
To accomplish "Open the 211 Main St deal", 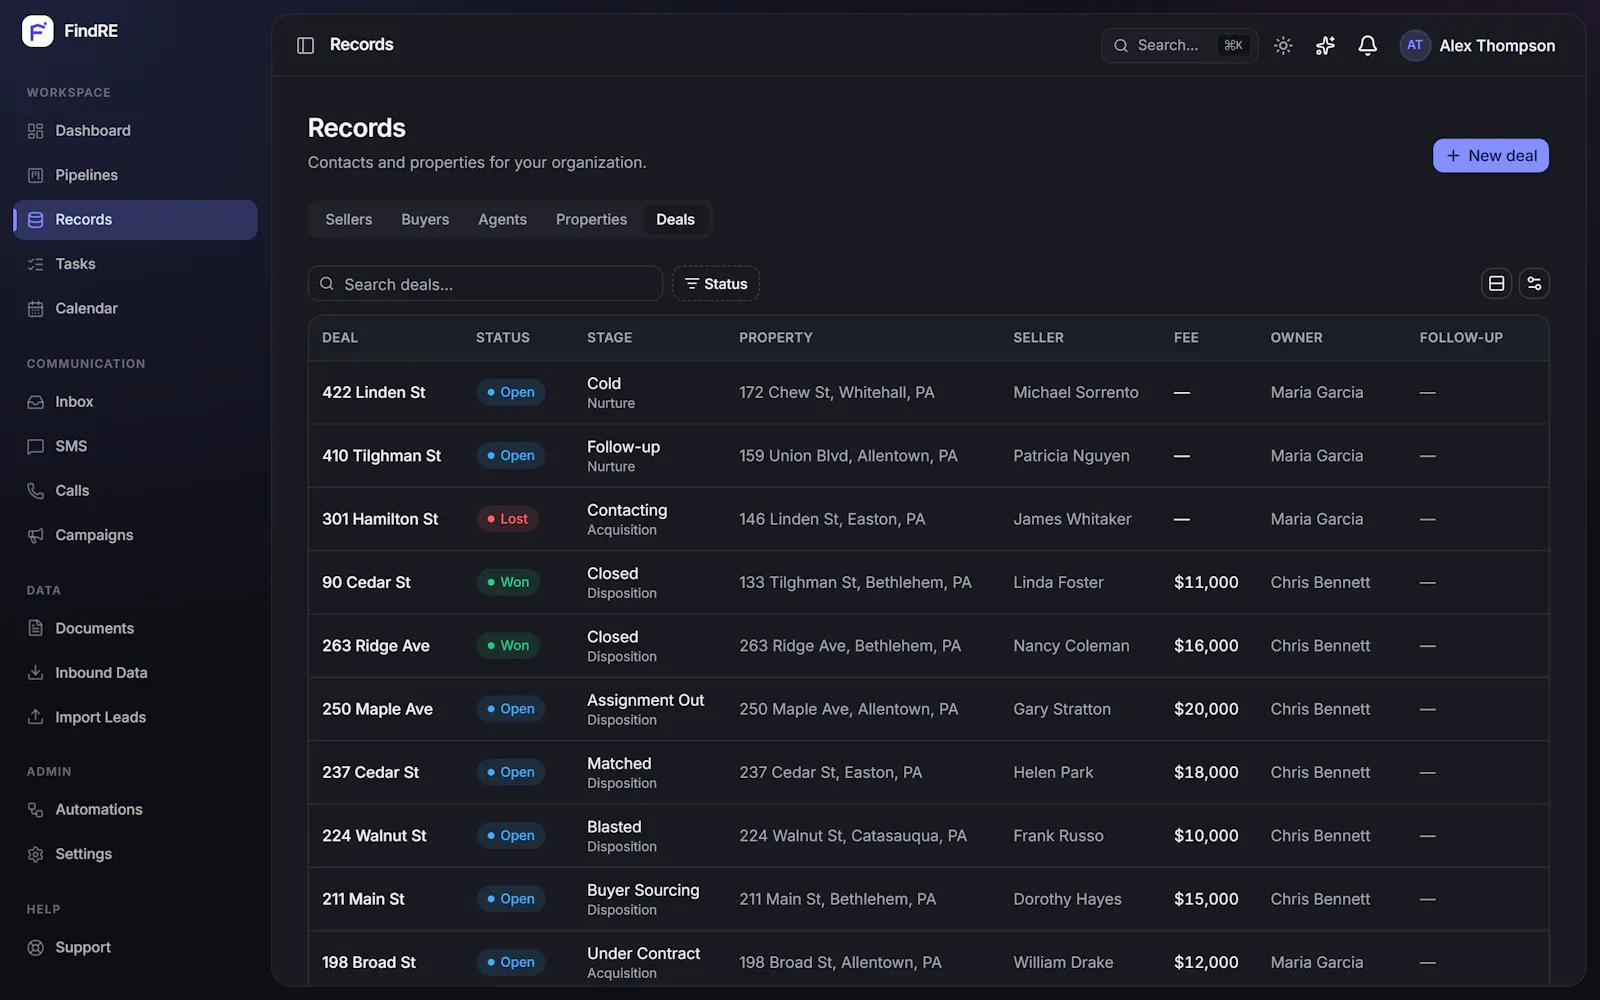I will 363,899.
